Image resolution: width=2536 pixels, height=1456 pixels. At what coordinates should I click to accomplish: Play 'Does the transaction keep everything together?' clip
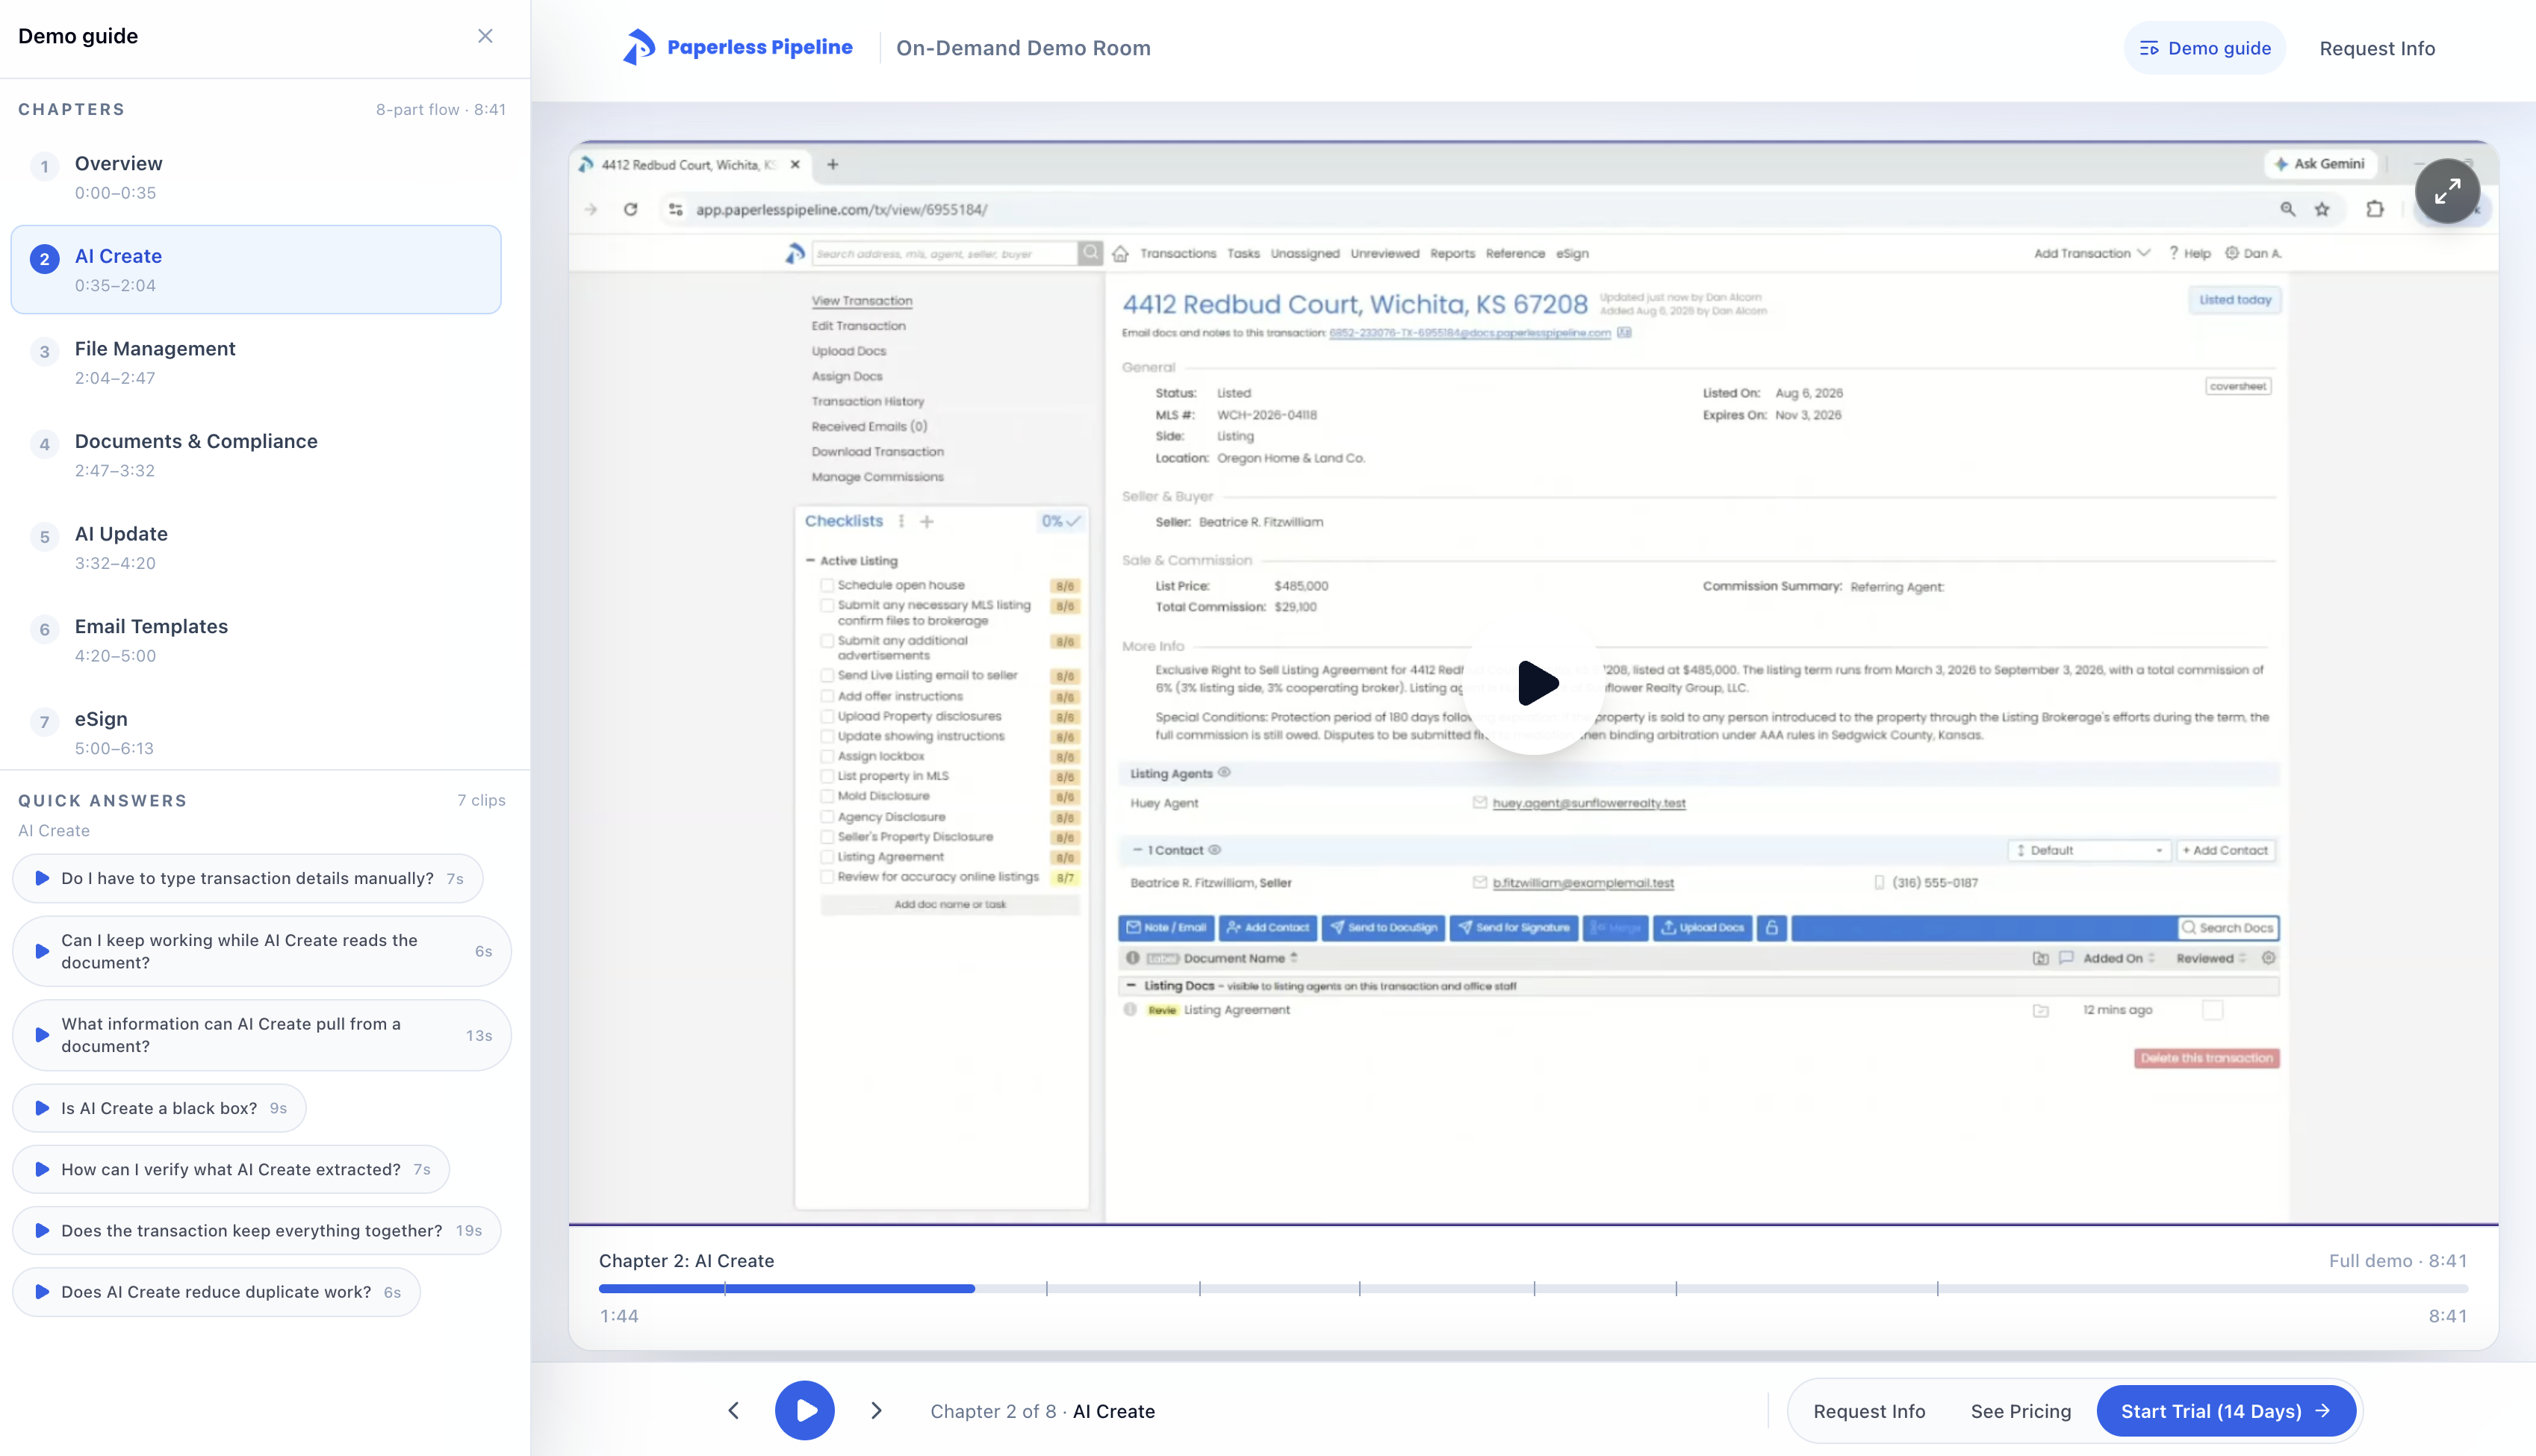point(257,1230)
